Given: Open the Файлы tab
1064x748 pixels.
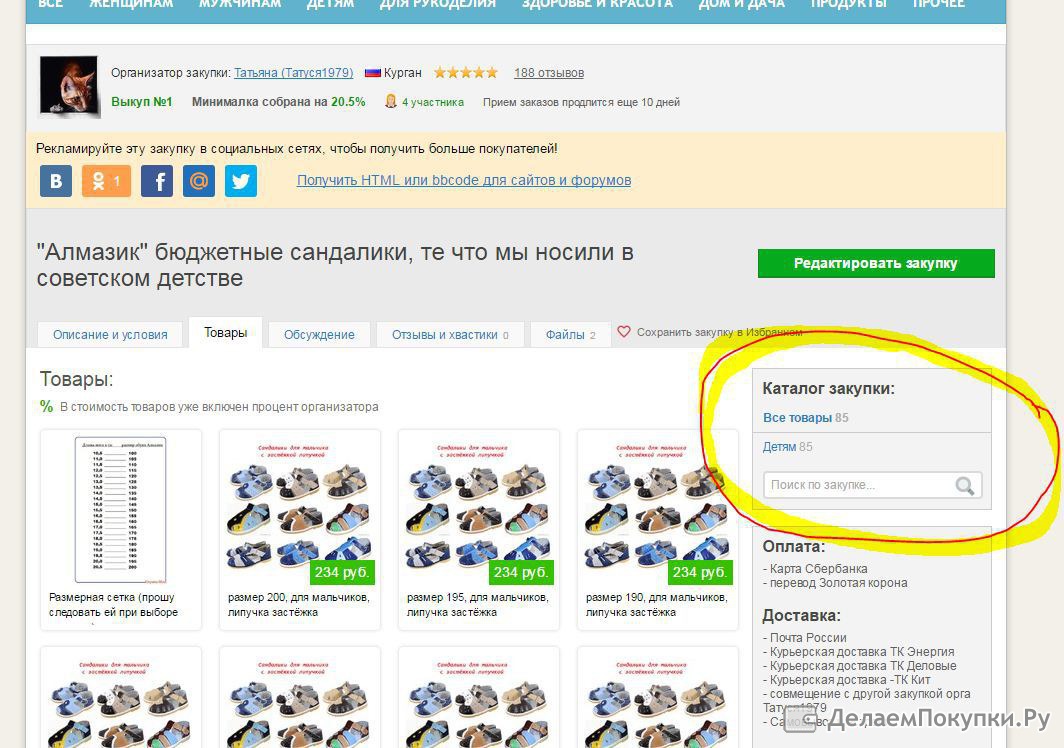Looking at the screenshot, I should coord(571,335).
